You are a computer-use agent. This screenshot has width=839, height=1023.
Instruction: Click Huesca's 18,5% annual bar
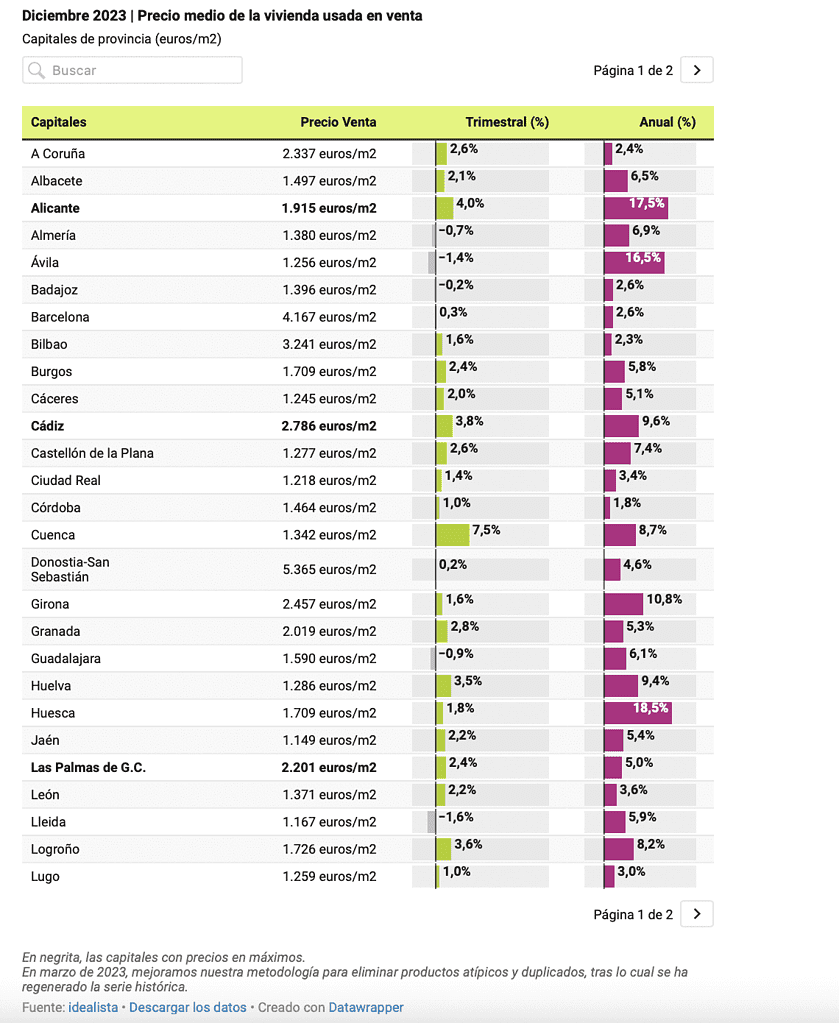(x=637, y=712)
